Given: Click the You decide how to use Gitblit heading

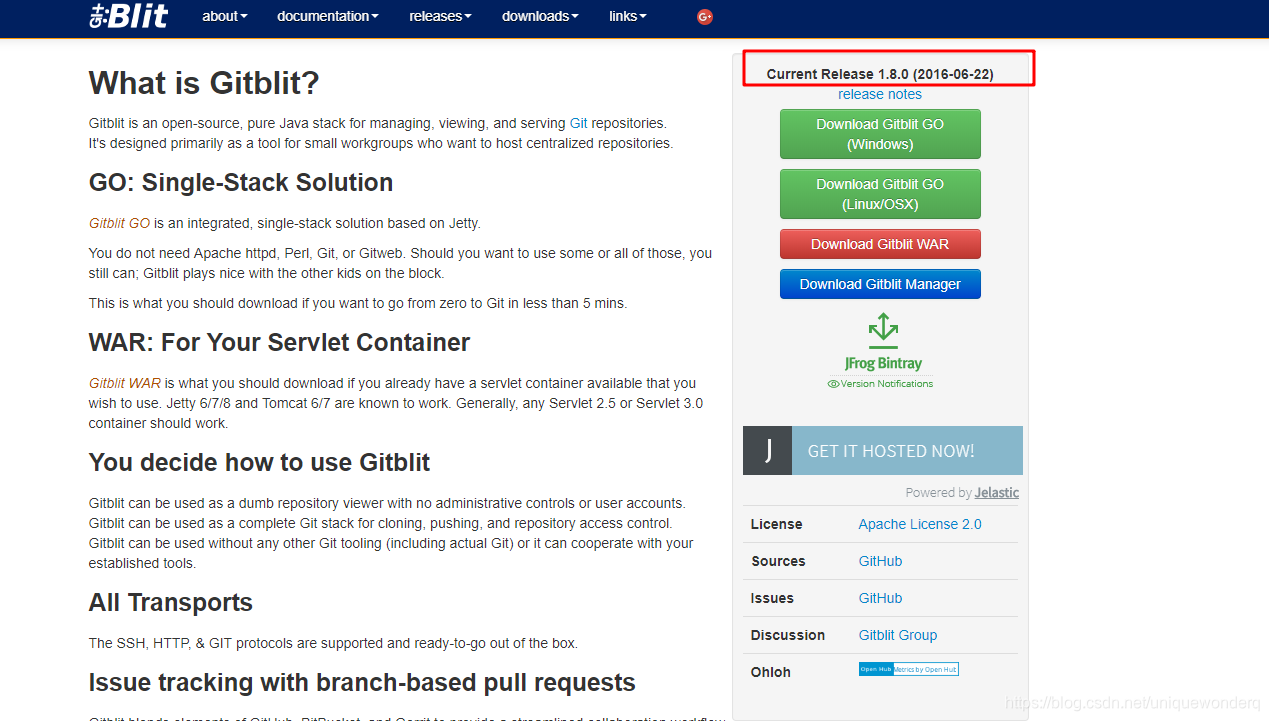Looking at the screenshot, I should click(x=259, y=463).
